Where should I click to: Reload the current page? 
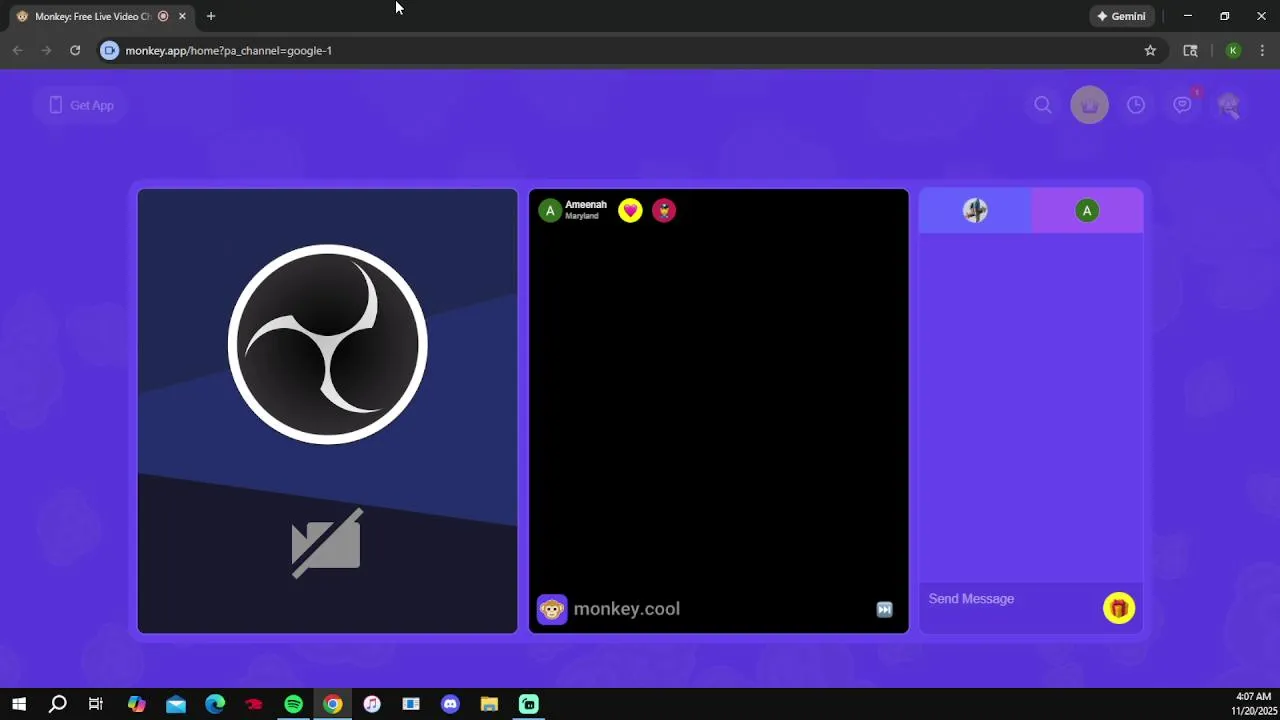[75, 50]
